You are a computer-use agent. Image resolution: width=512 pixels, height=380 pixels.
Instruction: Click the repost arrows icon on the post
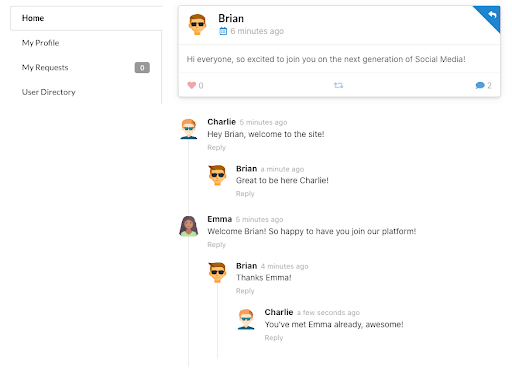[338, 85]
